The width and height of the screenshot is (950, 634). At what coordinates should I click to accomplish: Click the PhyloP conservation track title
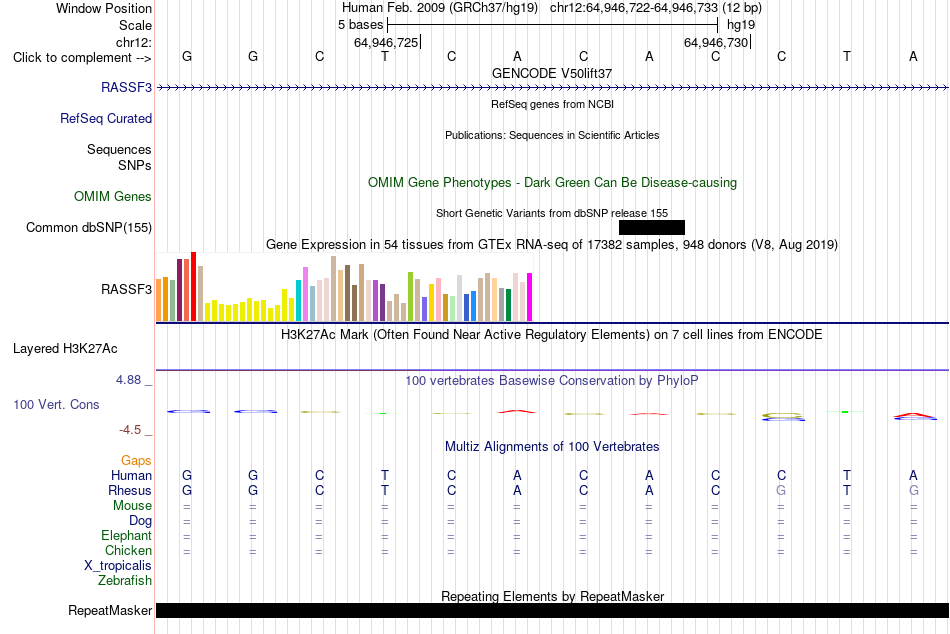pos(552,381)
